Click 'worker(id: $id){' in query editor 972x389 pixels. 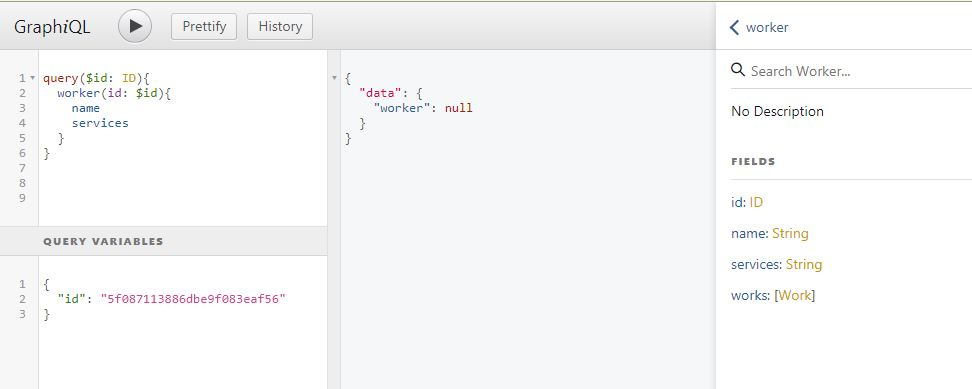113,93
